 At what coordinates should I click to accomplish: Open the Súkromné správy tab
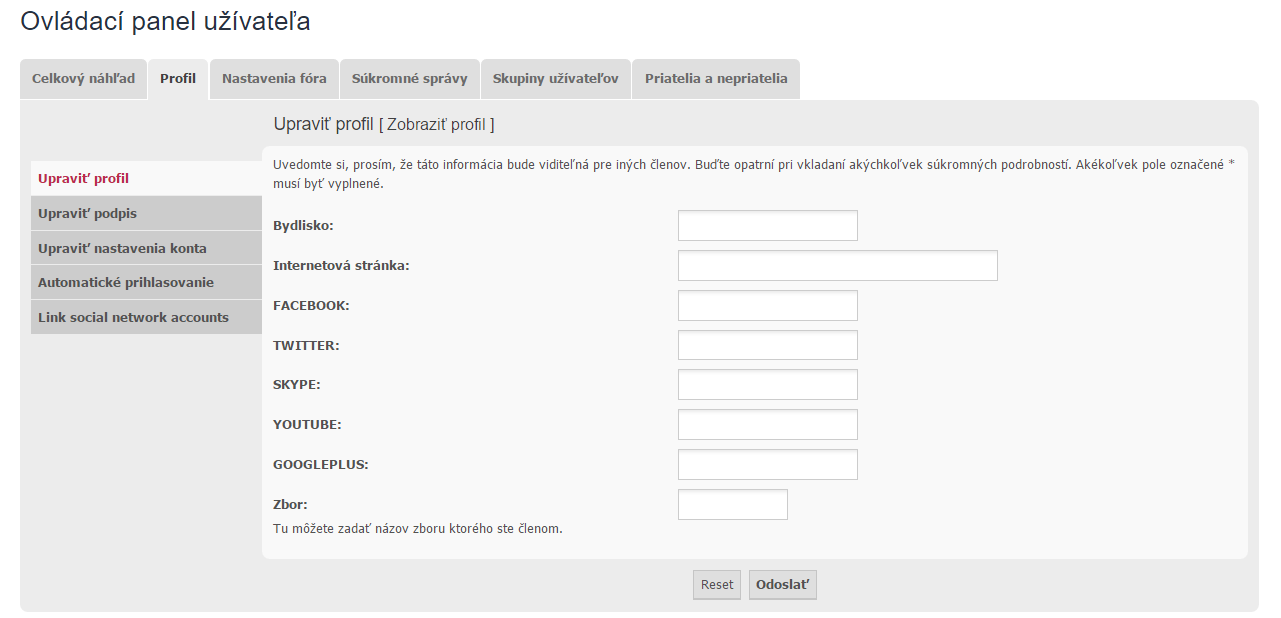pyautogui.click(x=409, y=79)
